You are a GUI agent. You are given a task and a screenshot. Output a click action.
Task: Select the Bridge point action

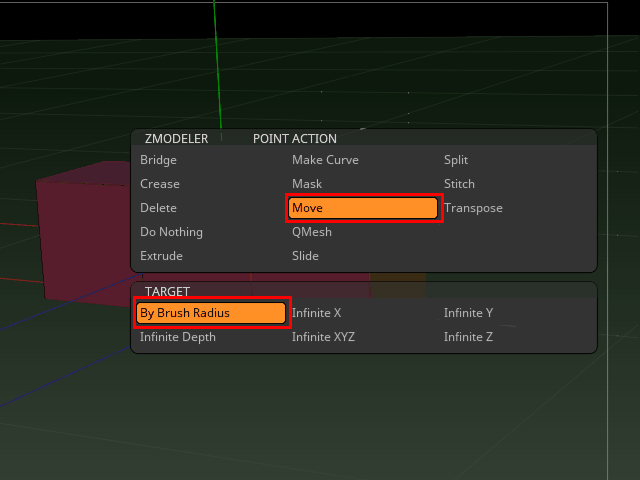pos(158,160)
